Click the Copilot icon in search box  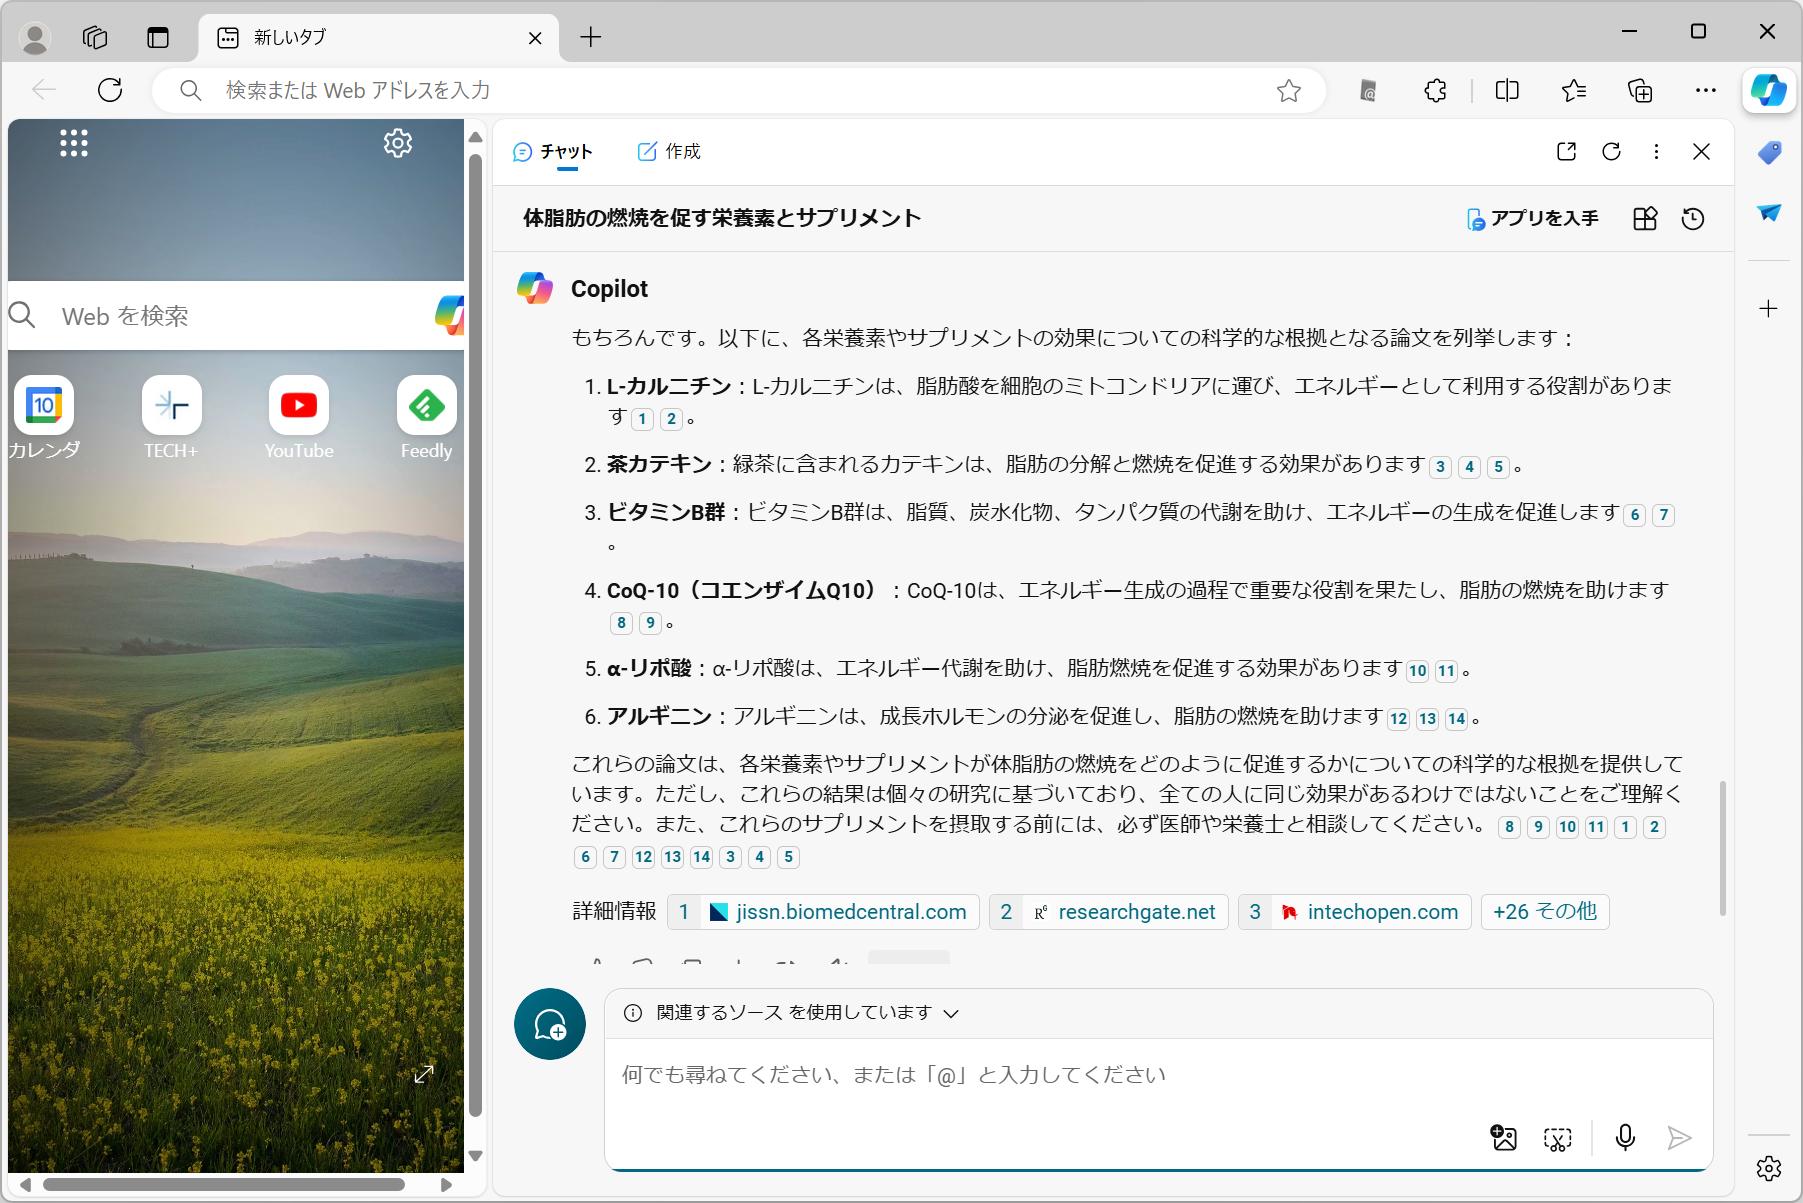click(x=449, y=316)
